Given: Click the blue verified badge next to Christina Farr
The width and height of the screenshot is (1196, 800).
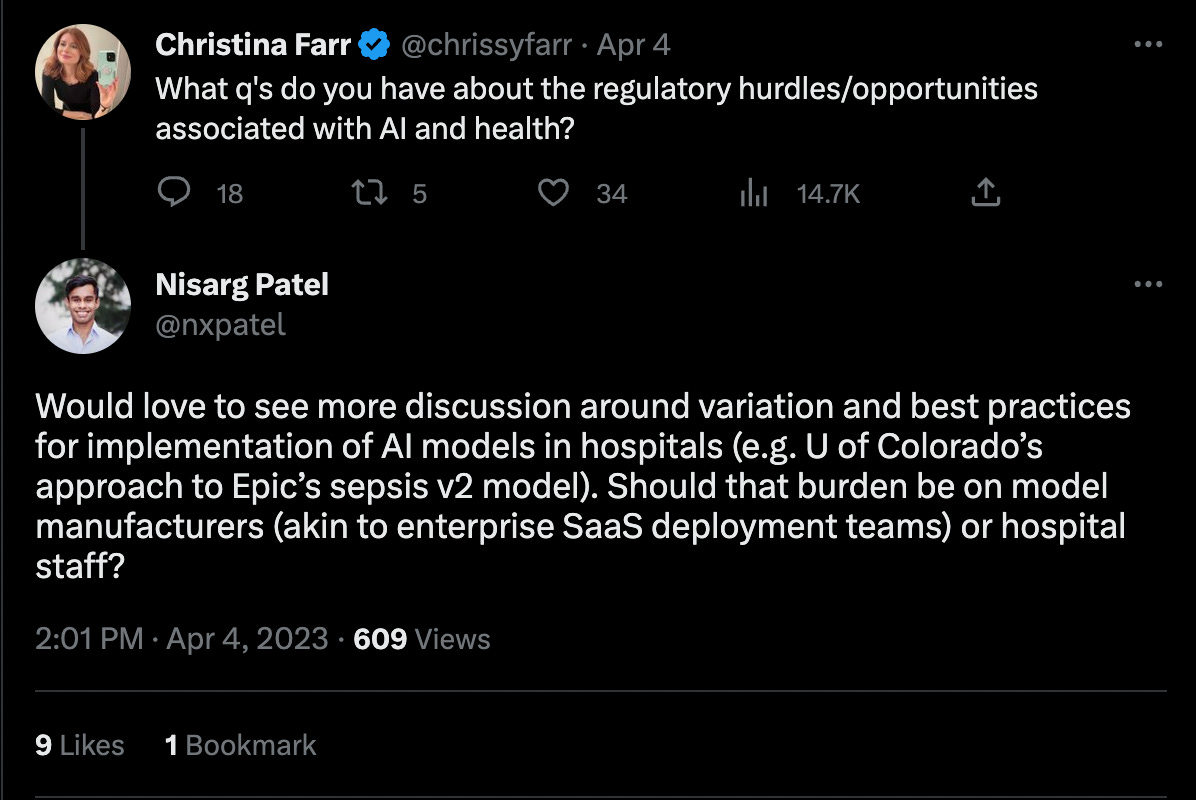Looking at the screenshot, I should (x=374, y=45).
